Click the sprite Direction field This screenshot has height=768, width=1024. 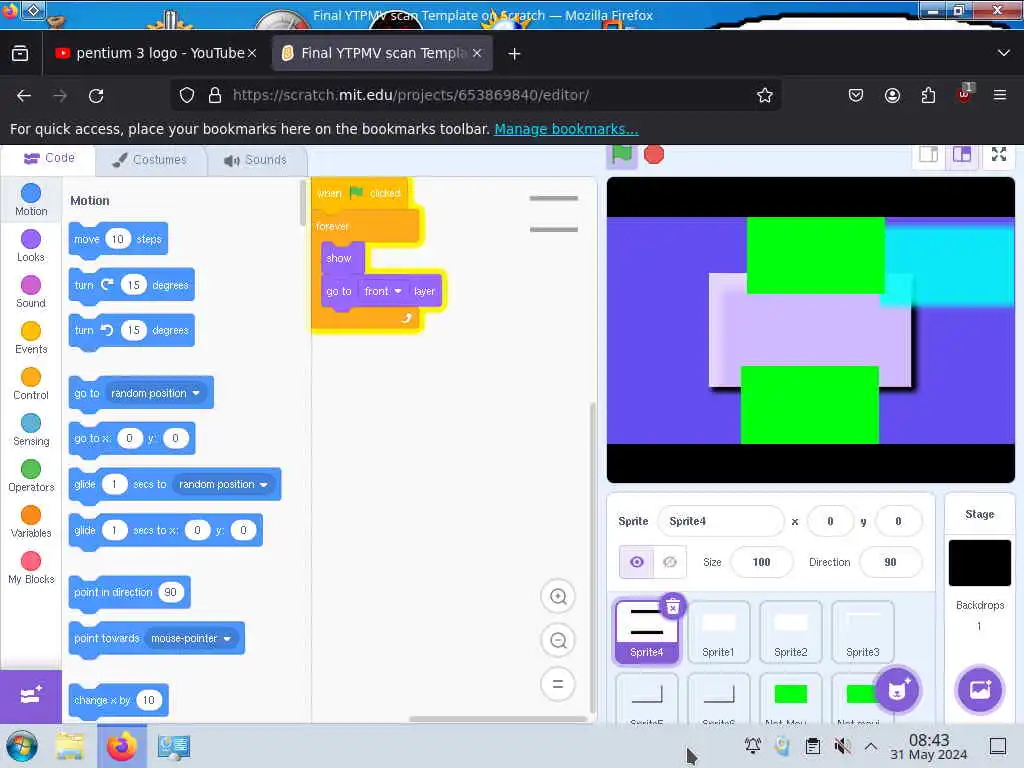tap(890, 562)
